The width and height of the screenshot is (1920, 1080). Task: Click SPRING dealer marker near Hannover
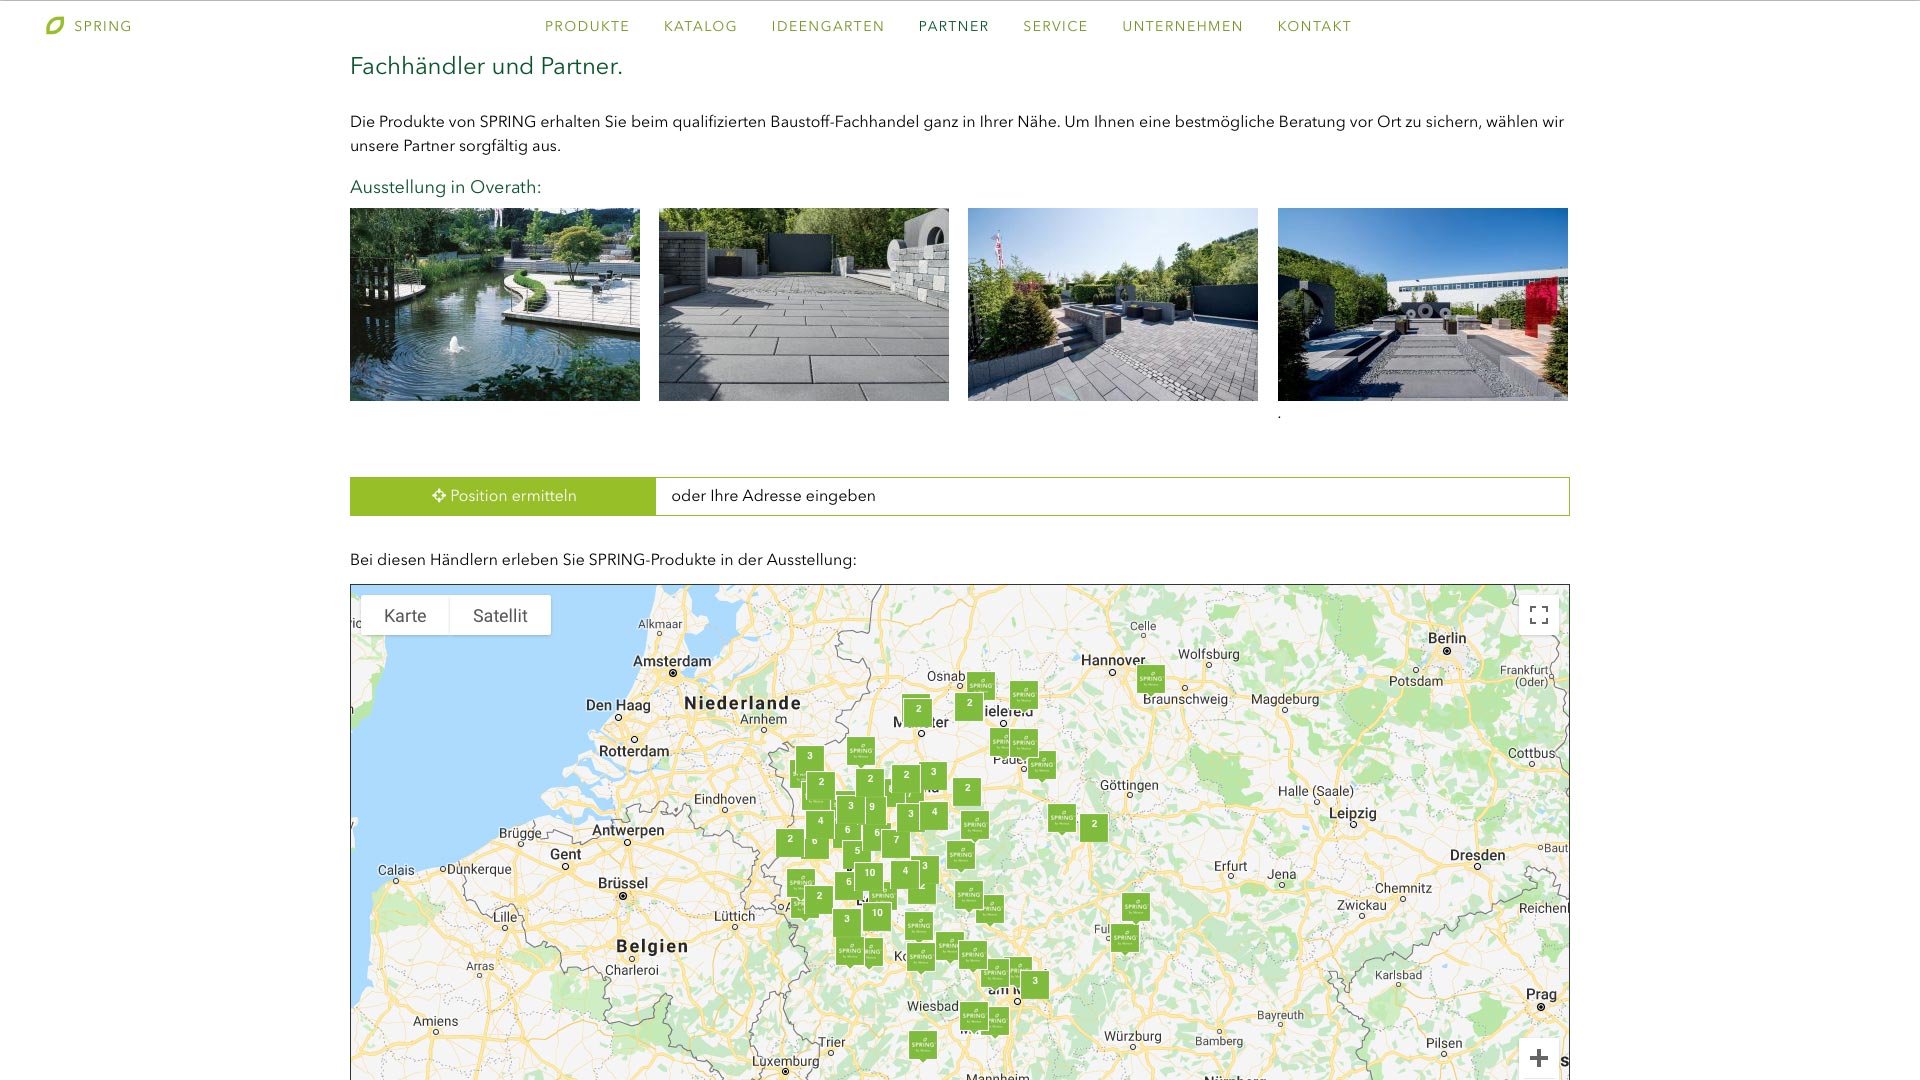coord(1151,679)
